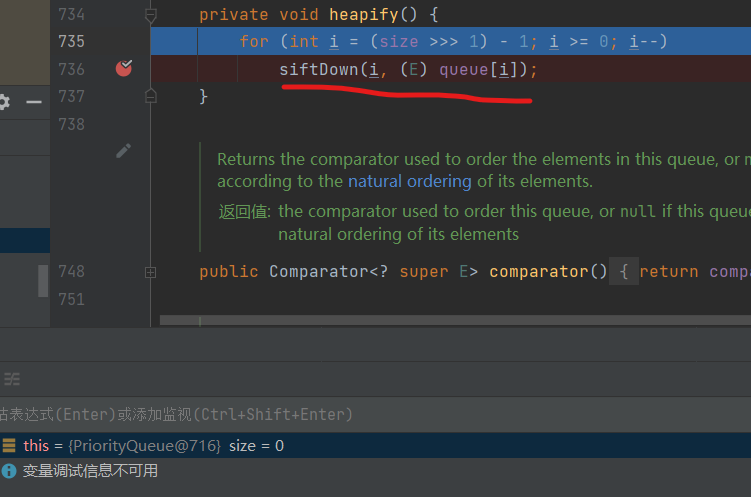The width and height of the screenshot is (751, 497).
Task: Hide the panel with the minimize dash icon
Action: pos(34,102)
